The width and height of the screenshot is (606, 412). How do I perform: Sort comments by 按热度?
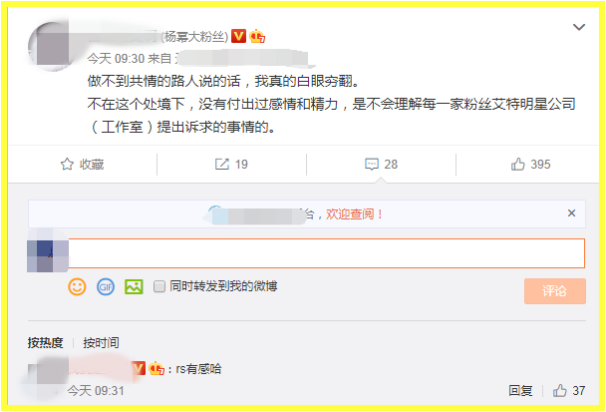coord(45,342)
